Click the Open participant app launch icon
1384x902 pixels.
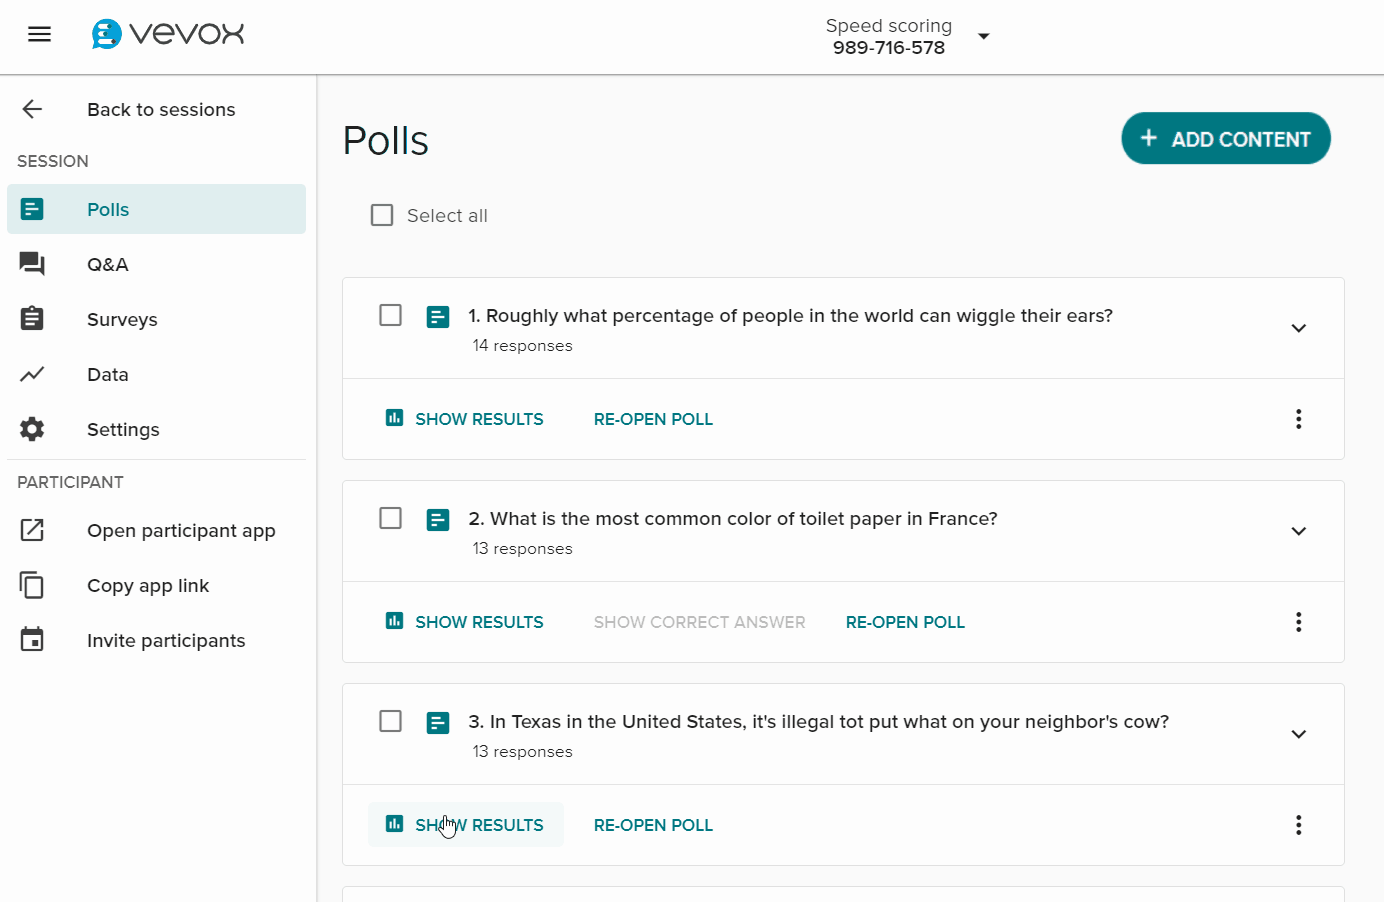(x=32, y=530)
